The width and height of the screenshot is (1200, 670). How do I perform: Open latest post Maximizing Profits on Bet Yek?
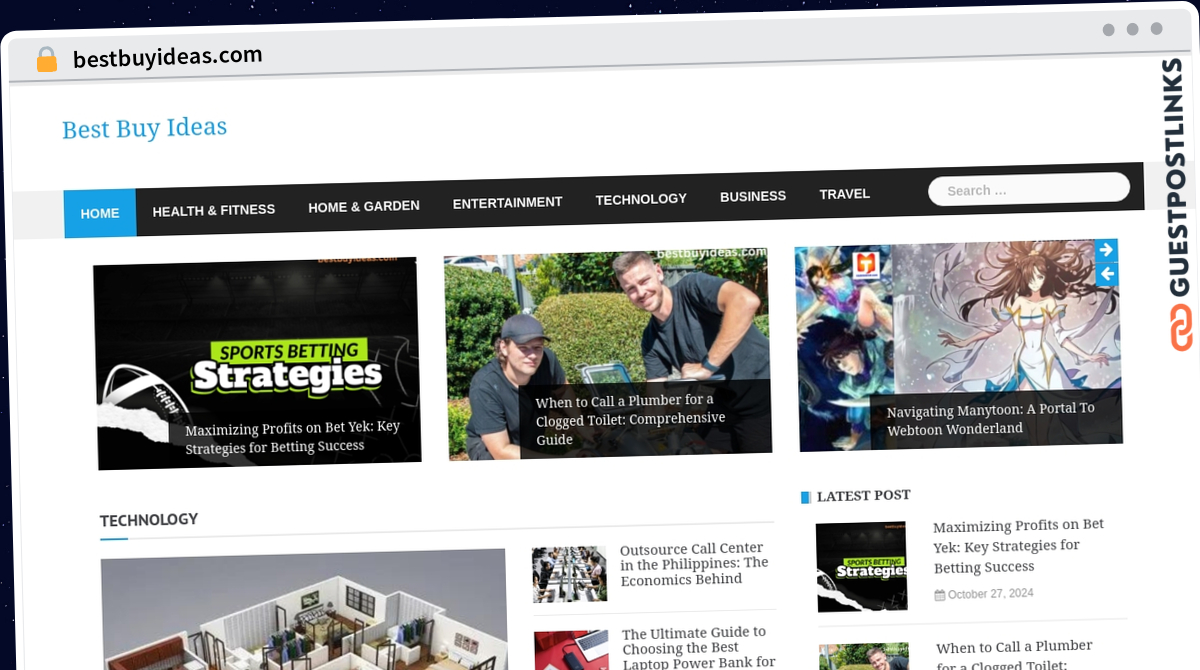click(1019, 546)
